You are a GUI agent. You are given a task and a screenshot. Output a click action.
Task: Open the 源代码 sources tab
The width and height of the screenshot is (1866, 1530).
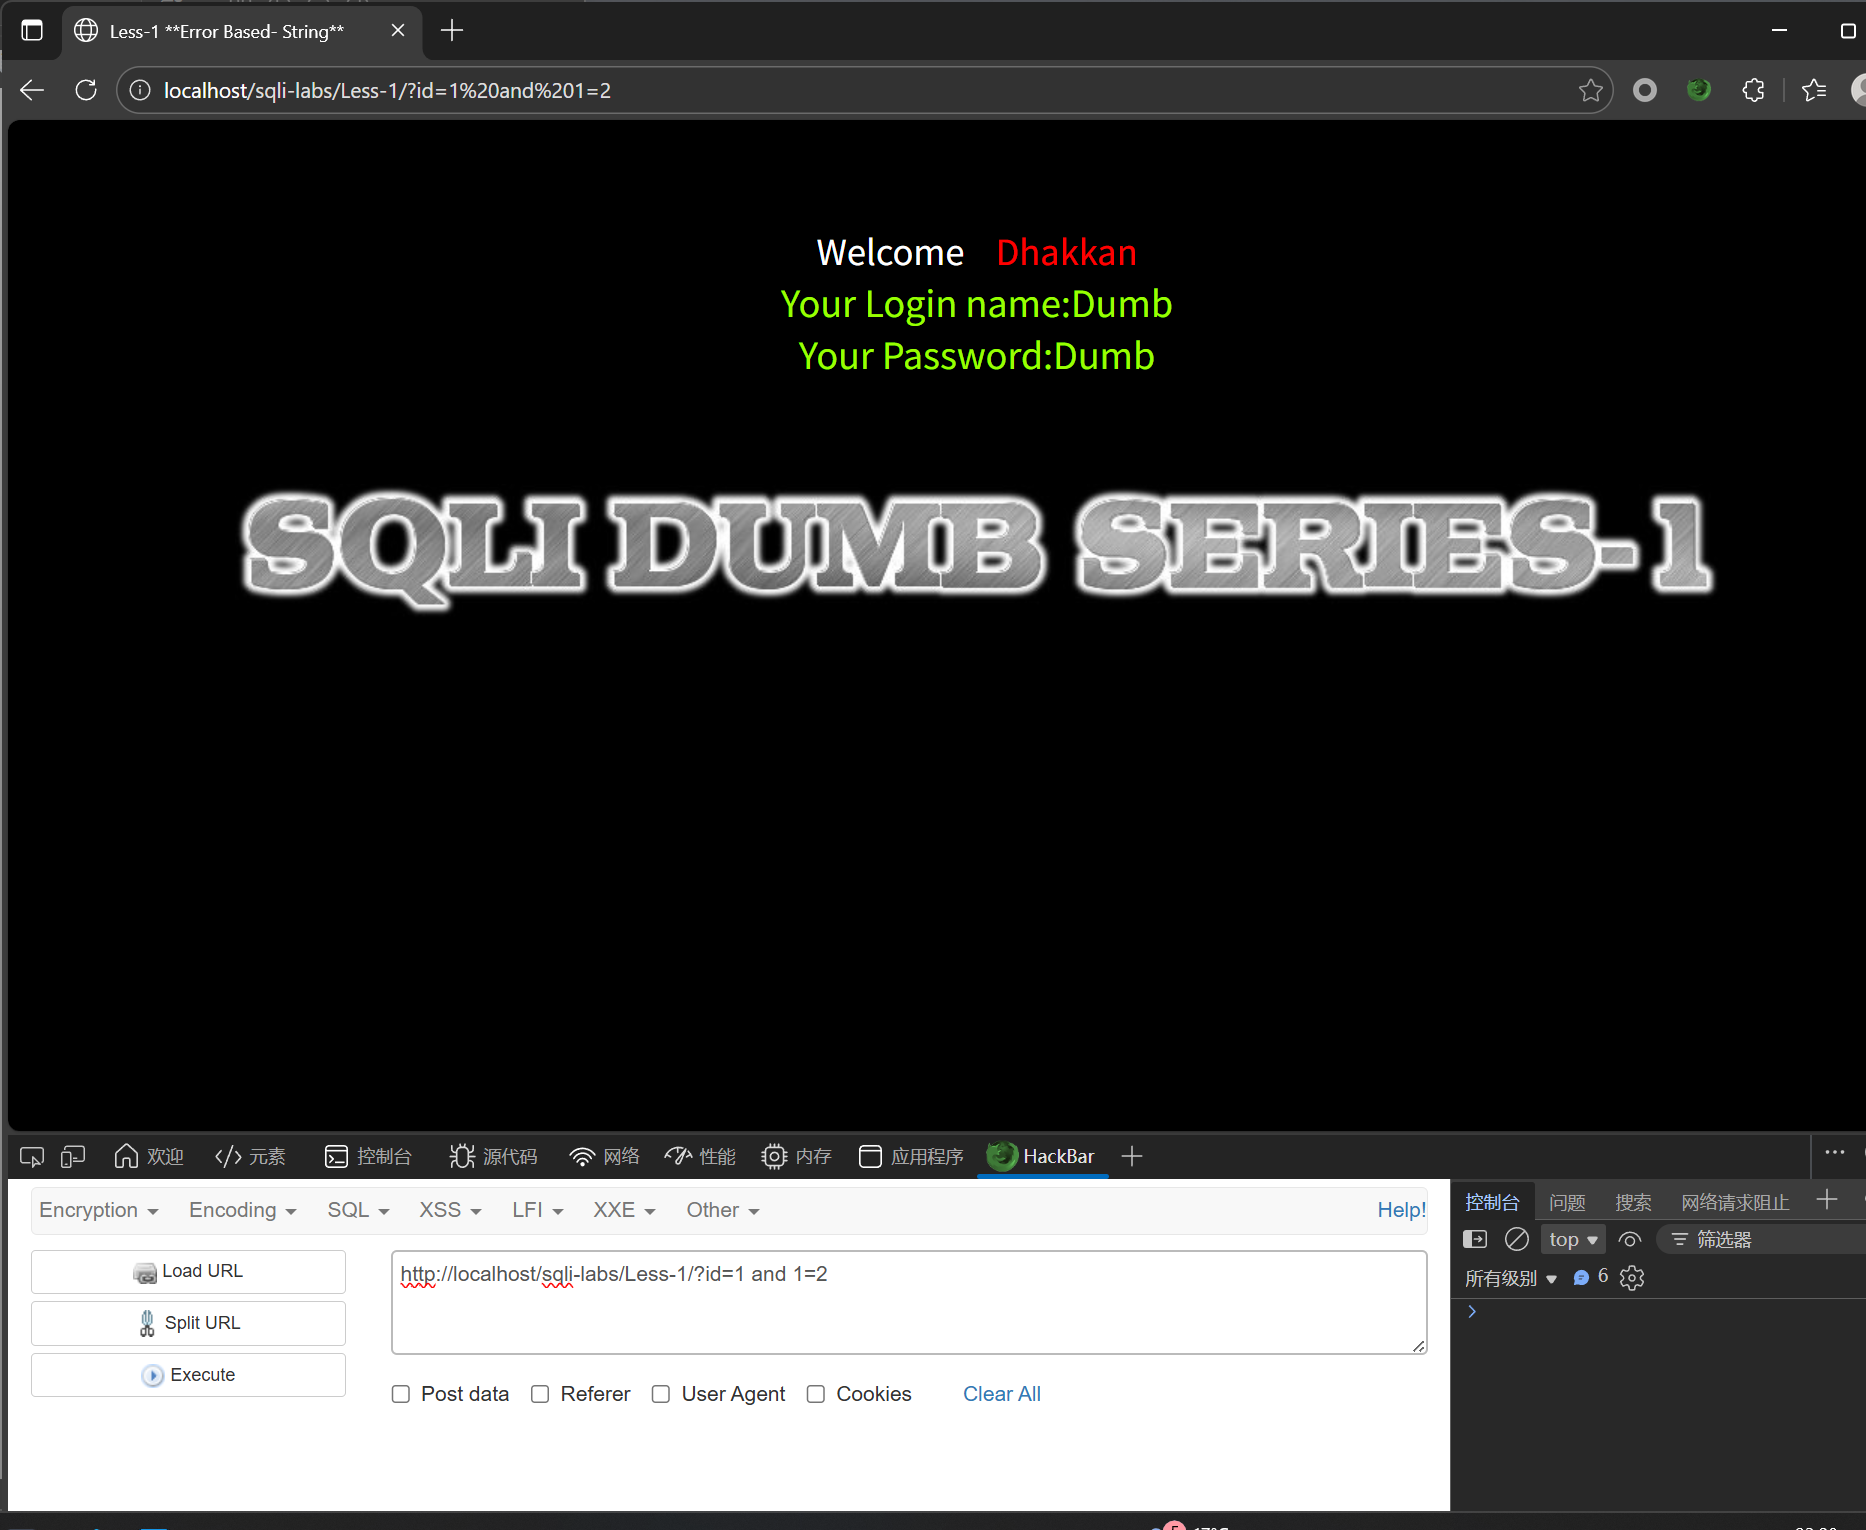coord(493,1157)
